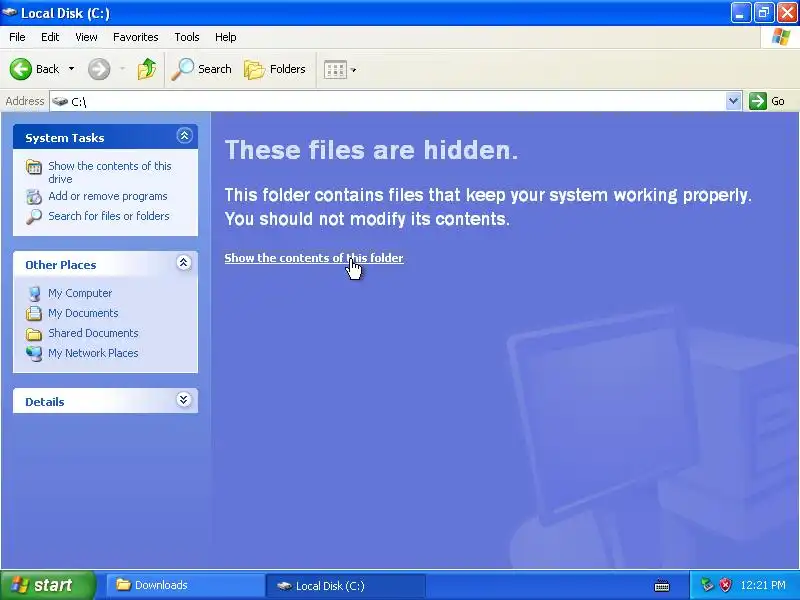Restore down the Local Disk window
Viewport: 800px width, 600px height.
(764, 13)
